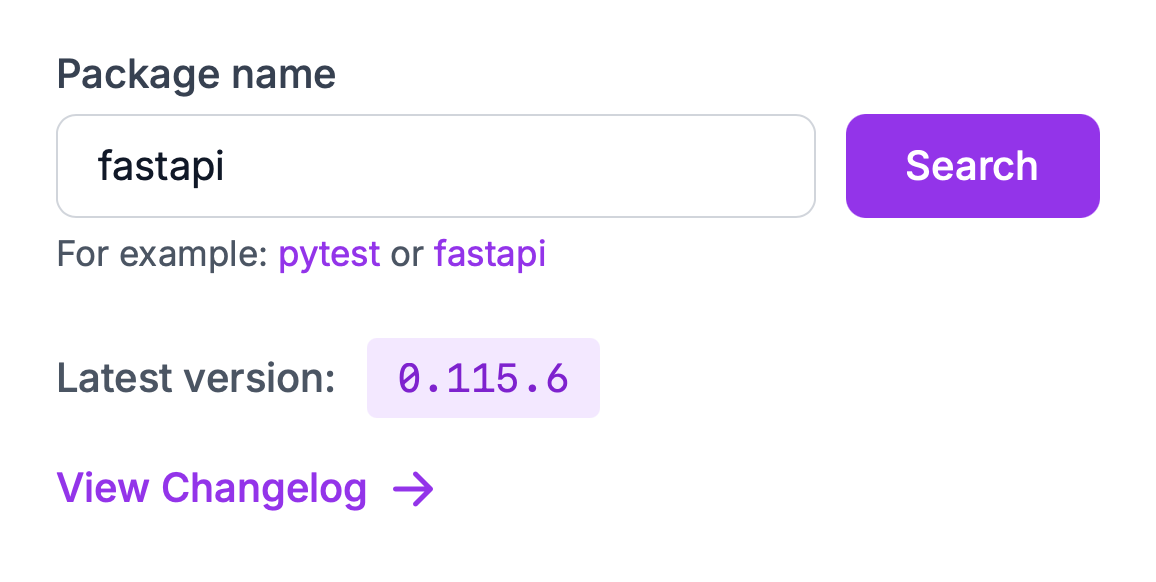Screen dimensions: 1156x582
Task: Select the pytest example link
Action: click(x=329, y=254)
